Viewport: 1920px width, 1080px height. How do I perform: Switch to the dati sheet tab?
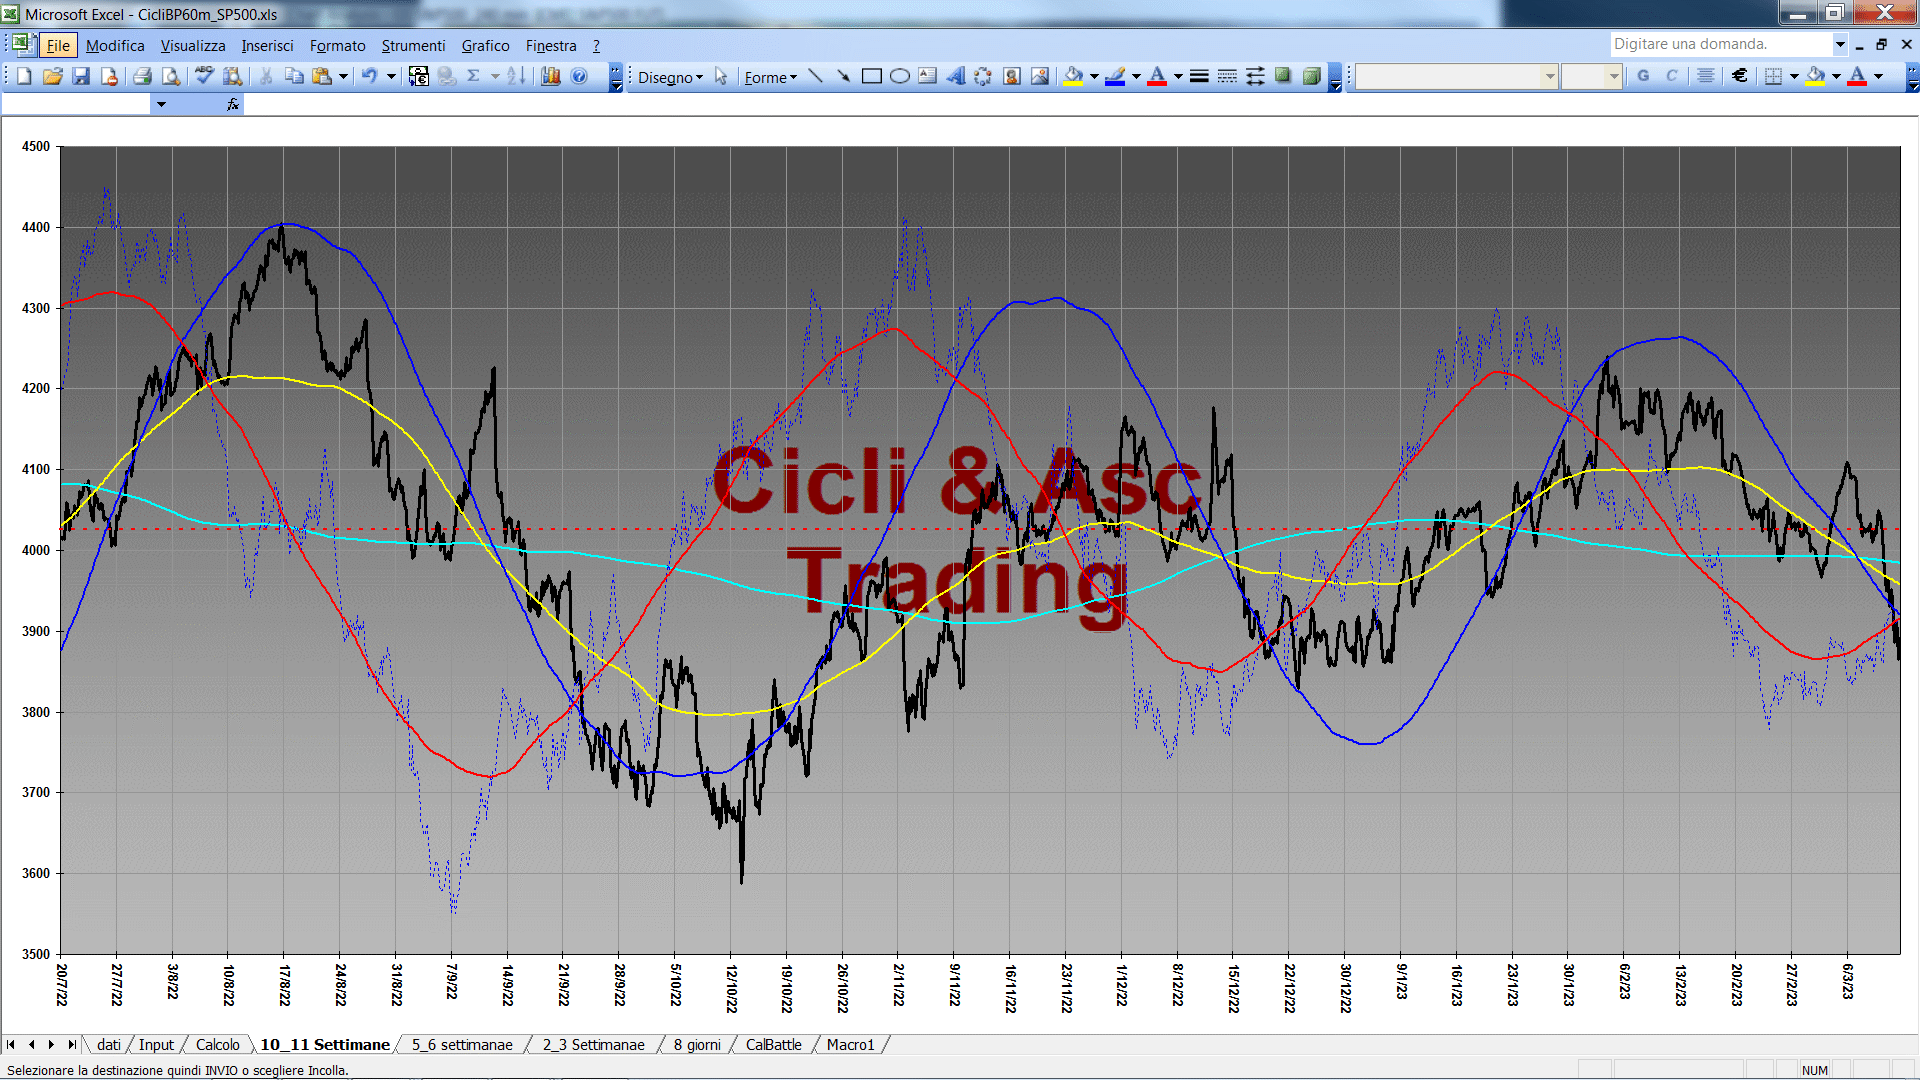[108, 1044]
